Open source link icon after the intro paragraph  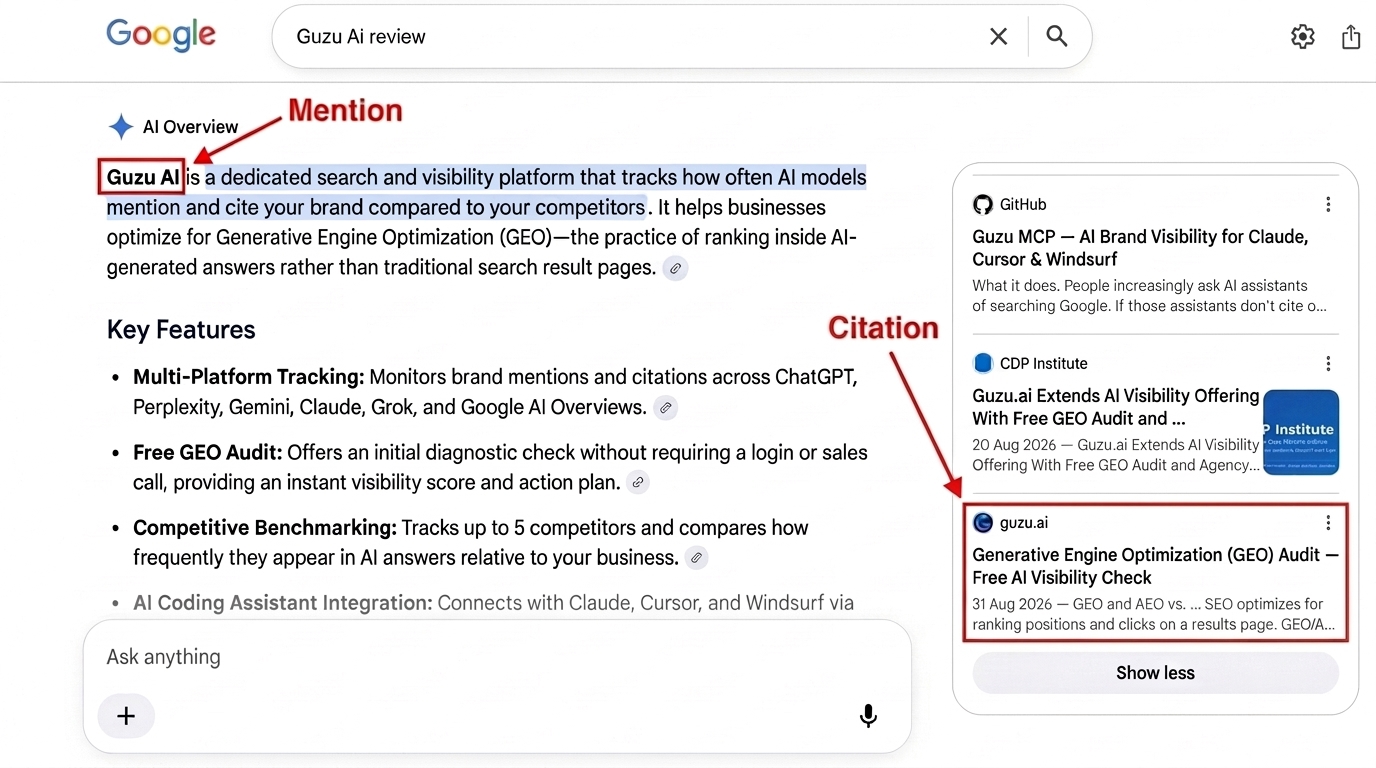(x=676, y=268)
